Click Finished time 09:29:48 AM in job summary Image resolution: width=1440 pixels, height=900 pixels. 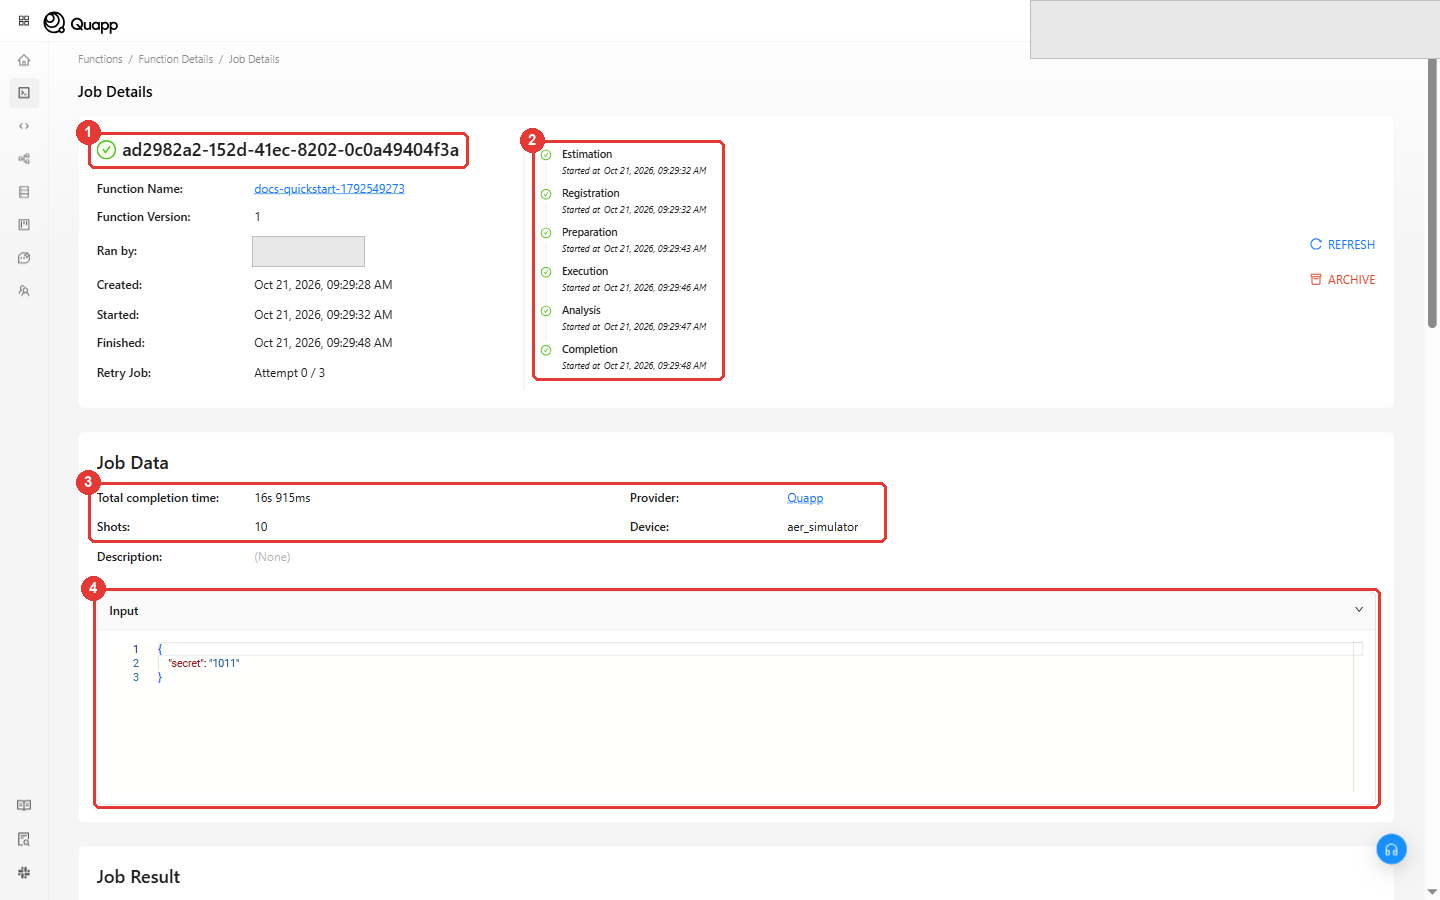(x=323, y=343)
